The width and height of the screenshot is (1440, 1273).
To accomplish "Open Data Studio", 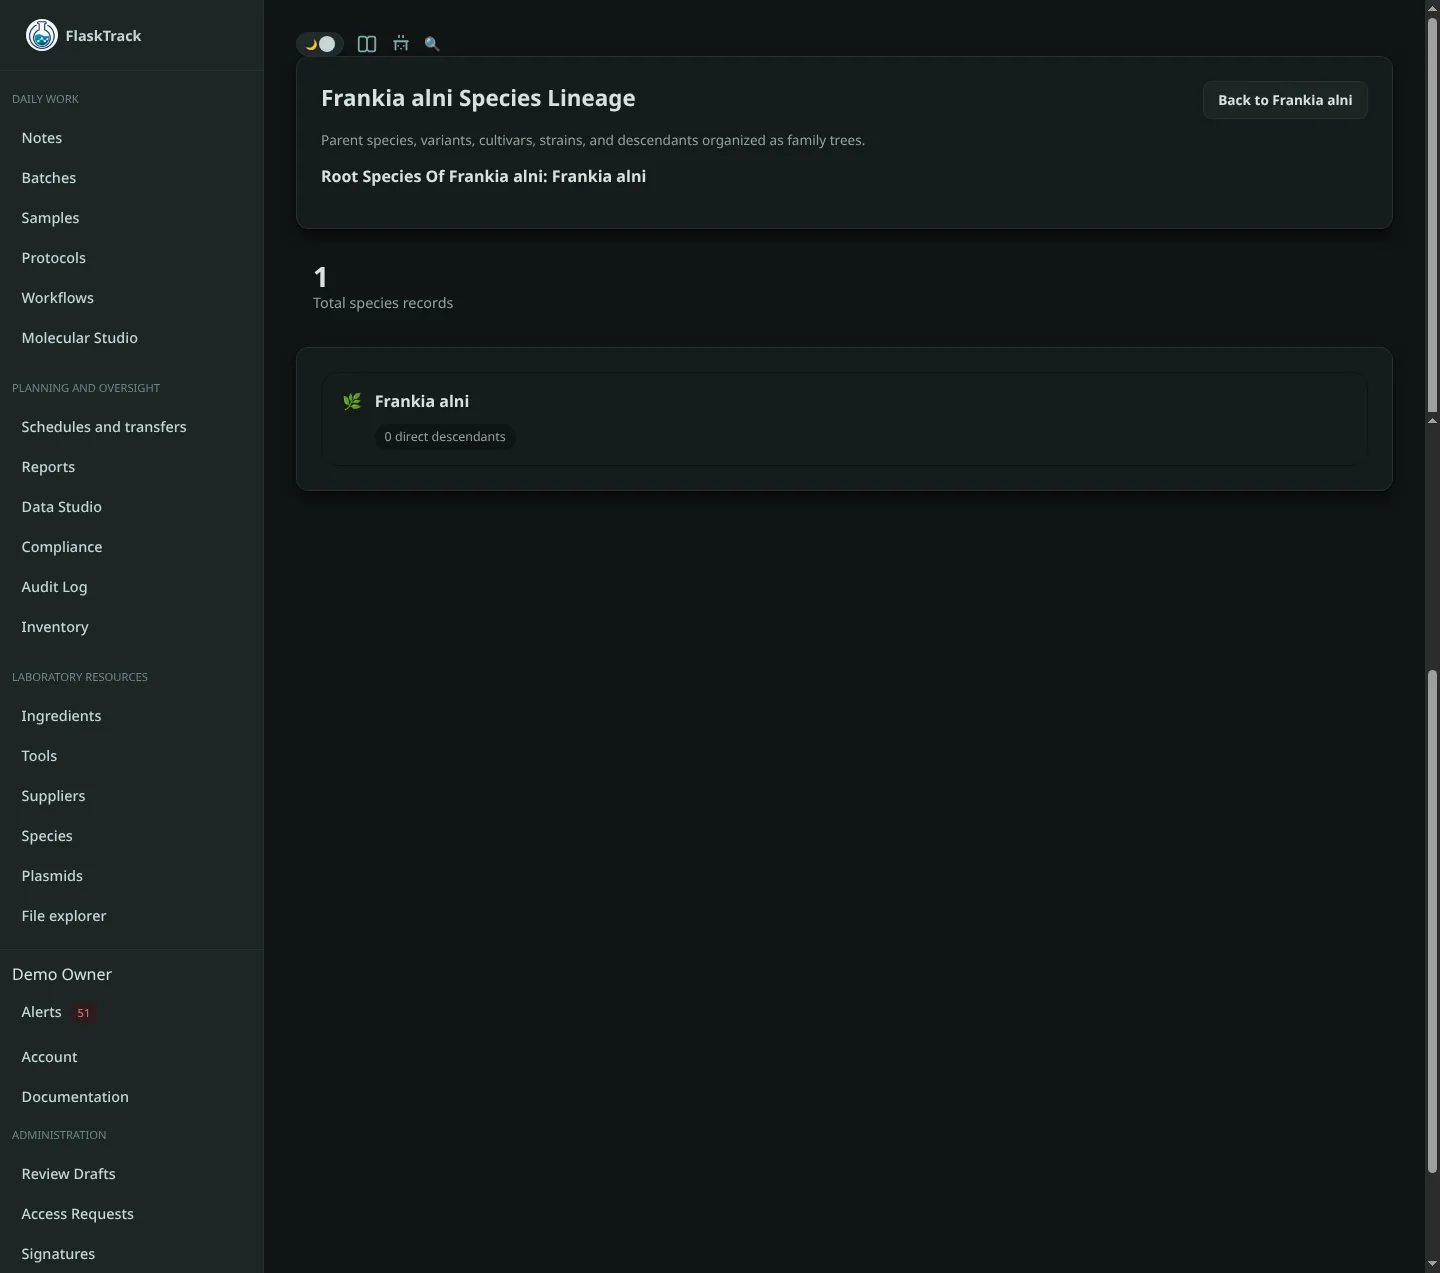I will [x=62, y=507].
